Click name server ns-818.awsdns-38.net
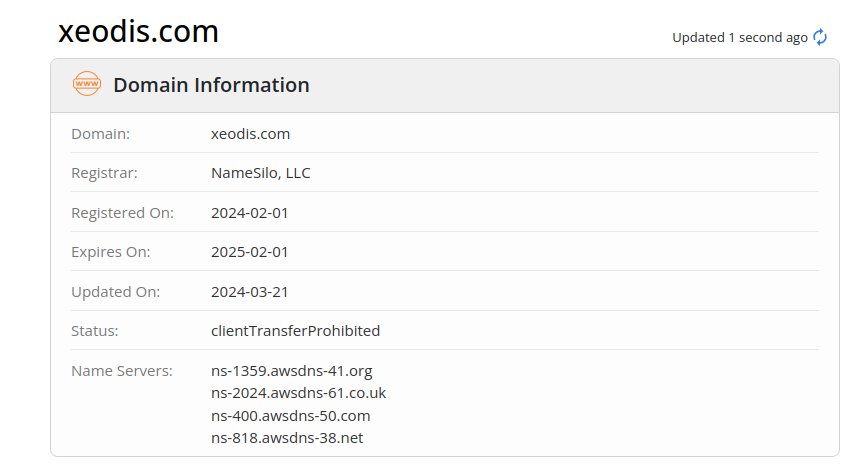The width and height of the screenshot is (856, 465). tap(285, 438)
